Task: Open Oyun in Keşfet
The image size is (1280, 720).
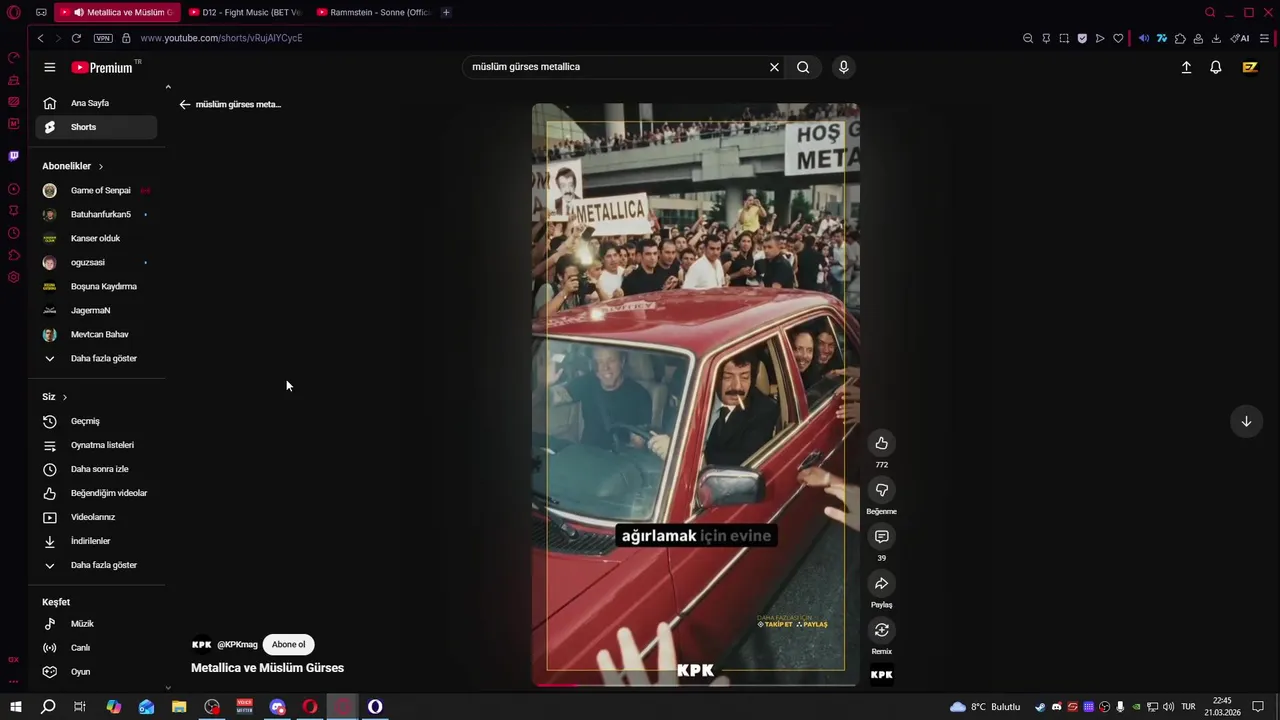Action: (96, 672)
